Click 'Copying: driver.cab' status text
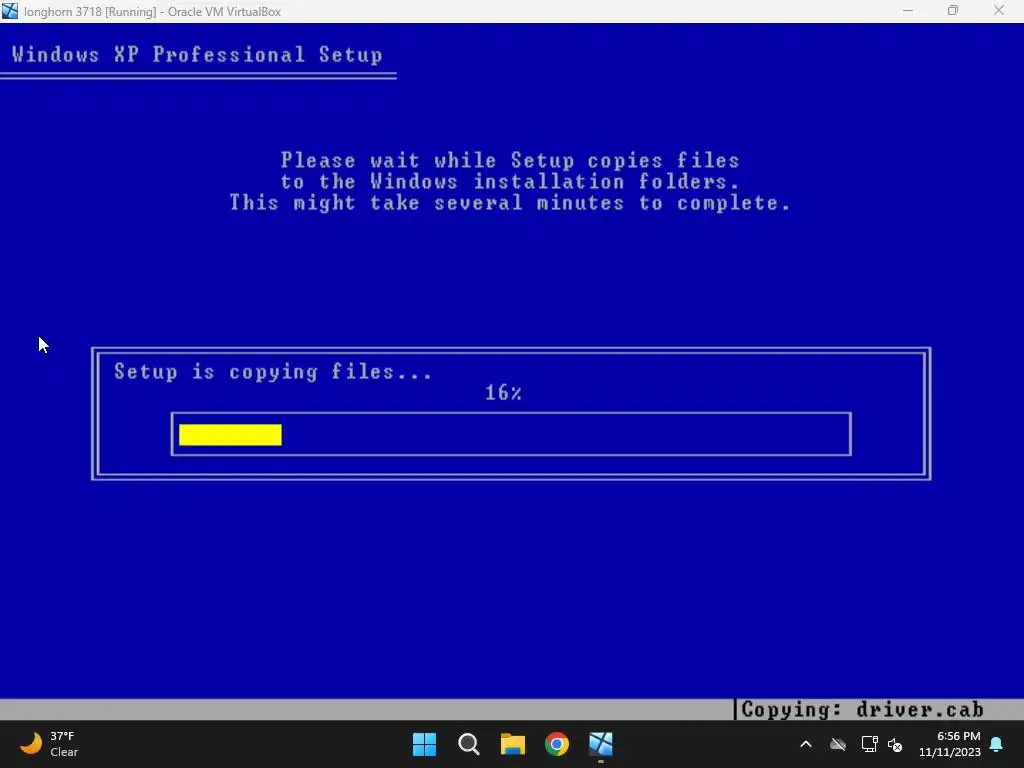 tap(862, 709)
